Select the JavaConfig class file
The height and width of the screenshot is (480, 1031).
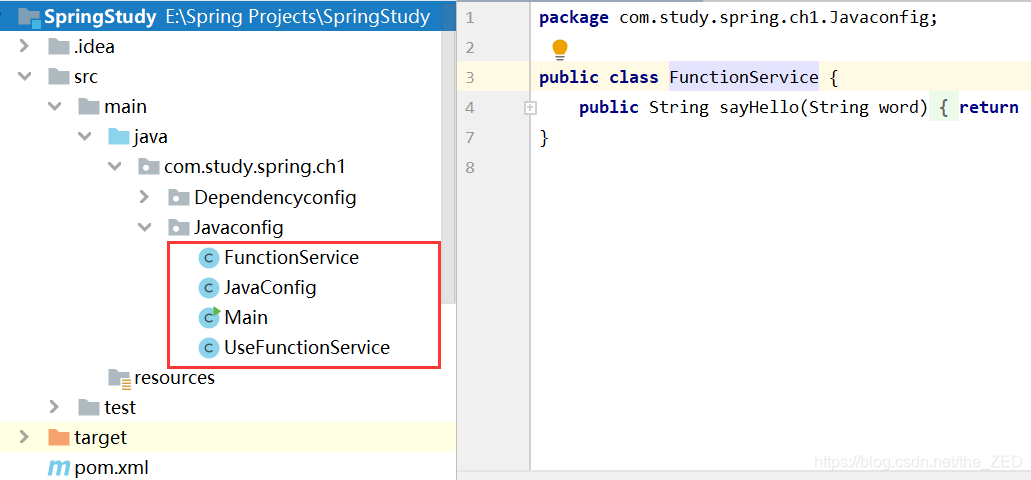pyautogui.click(x=270, y=287)
